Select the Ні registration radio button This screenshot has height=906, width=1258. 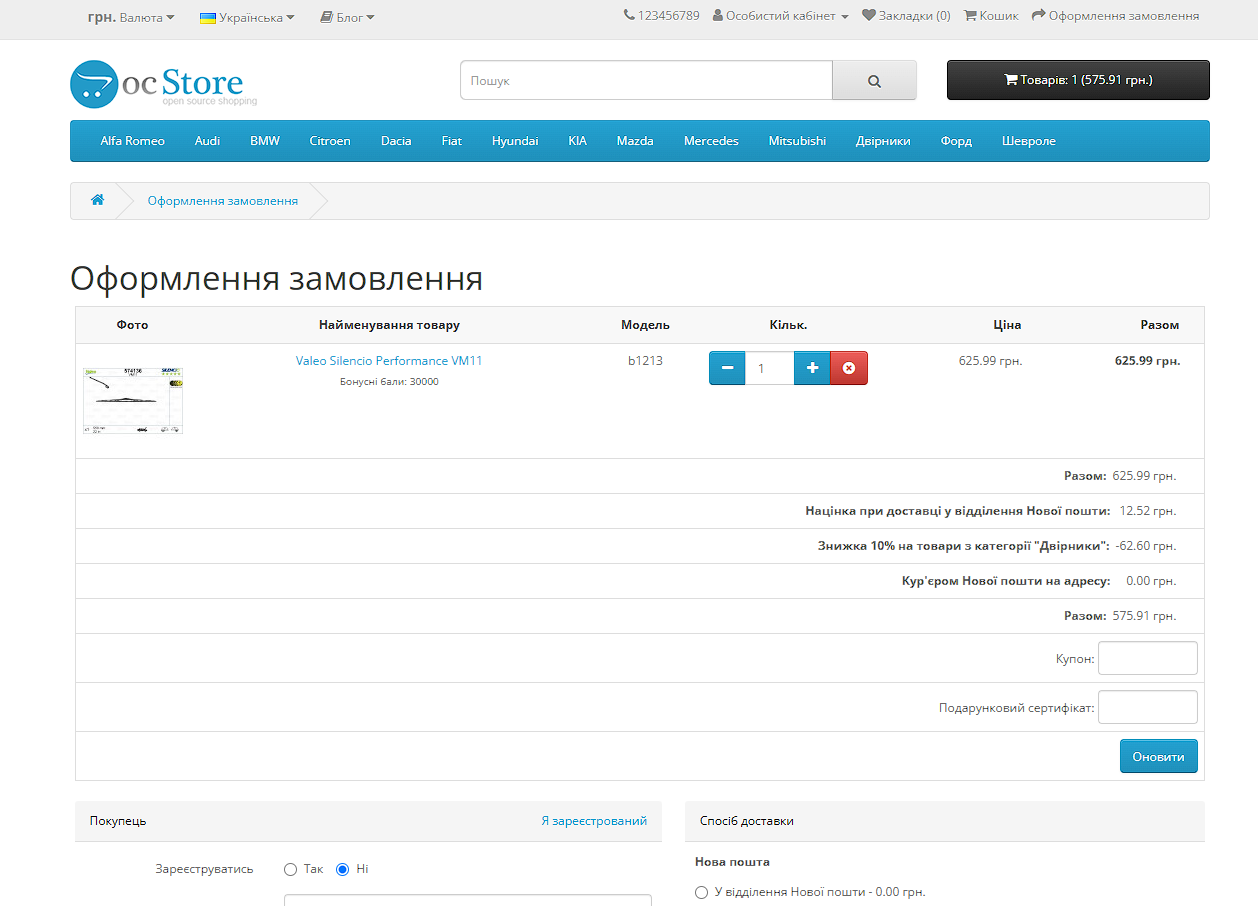click(342, 869)
